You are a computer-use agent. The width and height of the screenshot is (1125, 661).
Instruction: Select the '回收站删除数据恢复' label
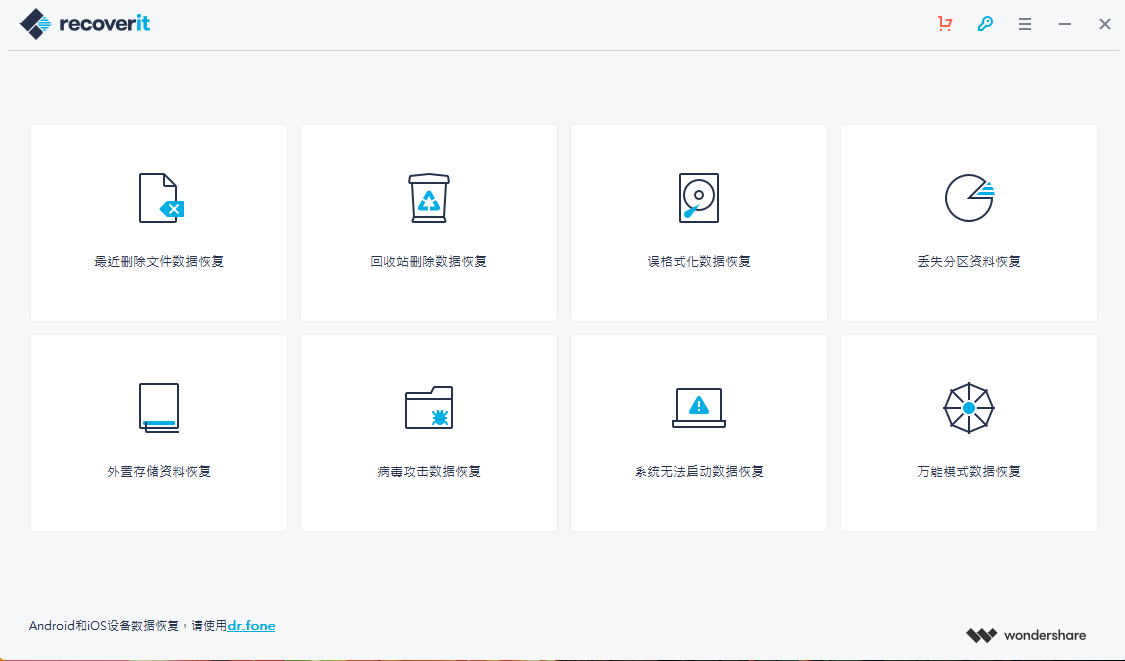[x=429, y=262]
